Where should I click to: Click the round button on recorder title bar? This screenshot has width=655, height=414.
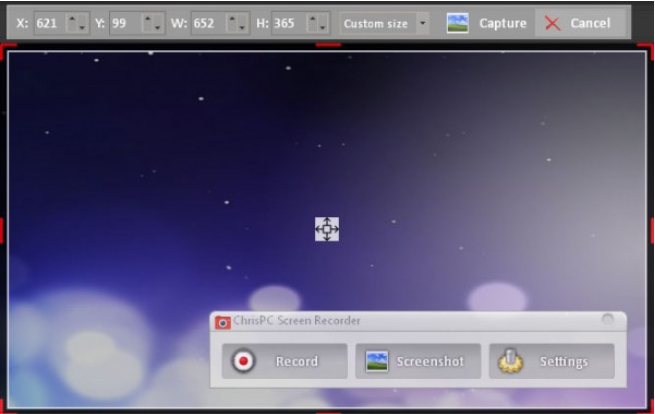click(607, 320)
